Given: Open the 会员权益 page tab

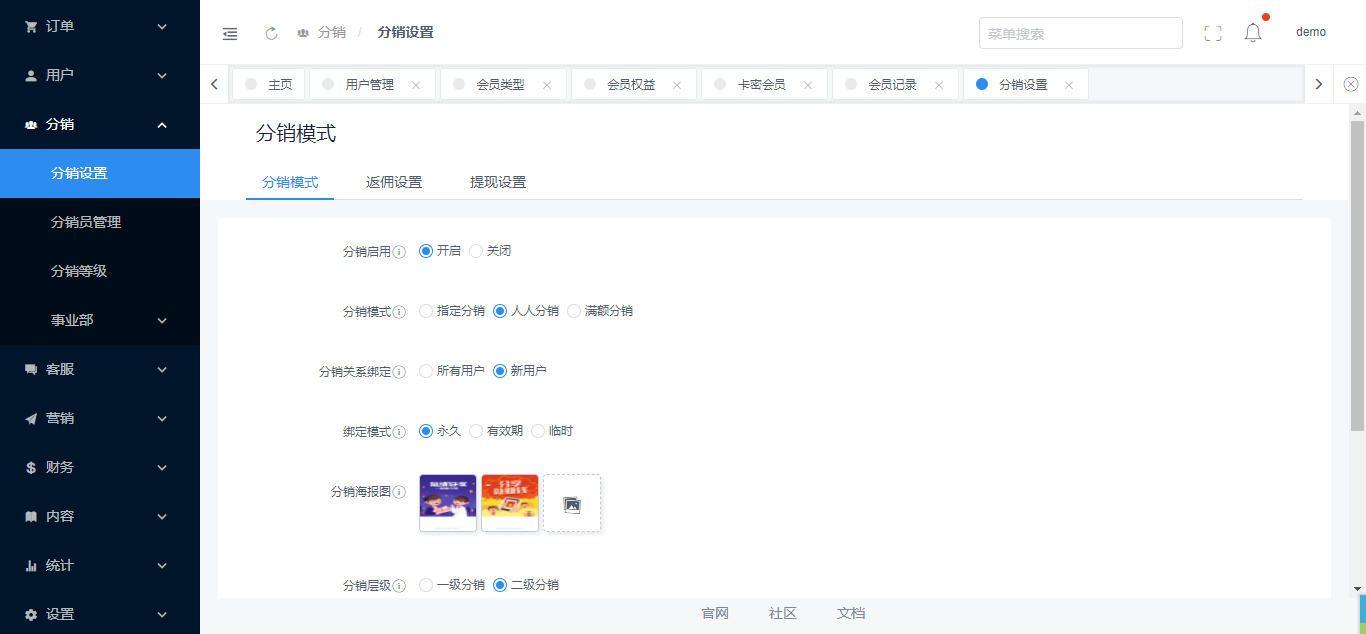Looking at the screenshot, I should click(631, 85).
